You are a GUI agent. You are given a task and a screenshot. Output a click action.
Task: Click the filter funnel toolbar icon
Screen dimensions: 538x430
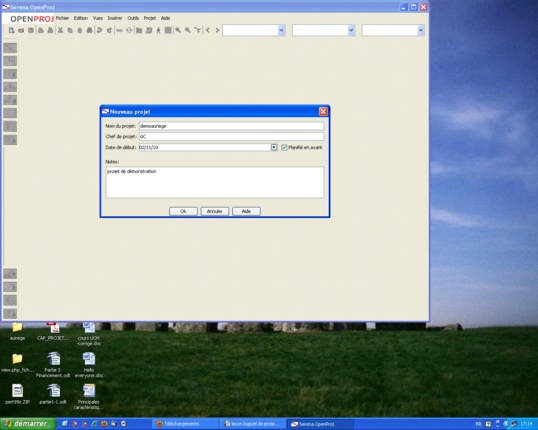click(x=197, y=31)
